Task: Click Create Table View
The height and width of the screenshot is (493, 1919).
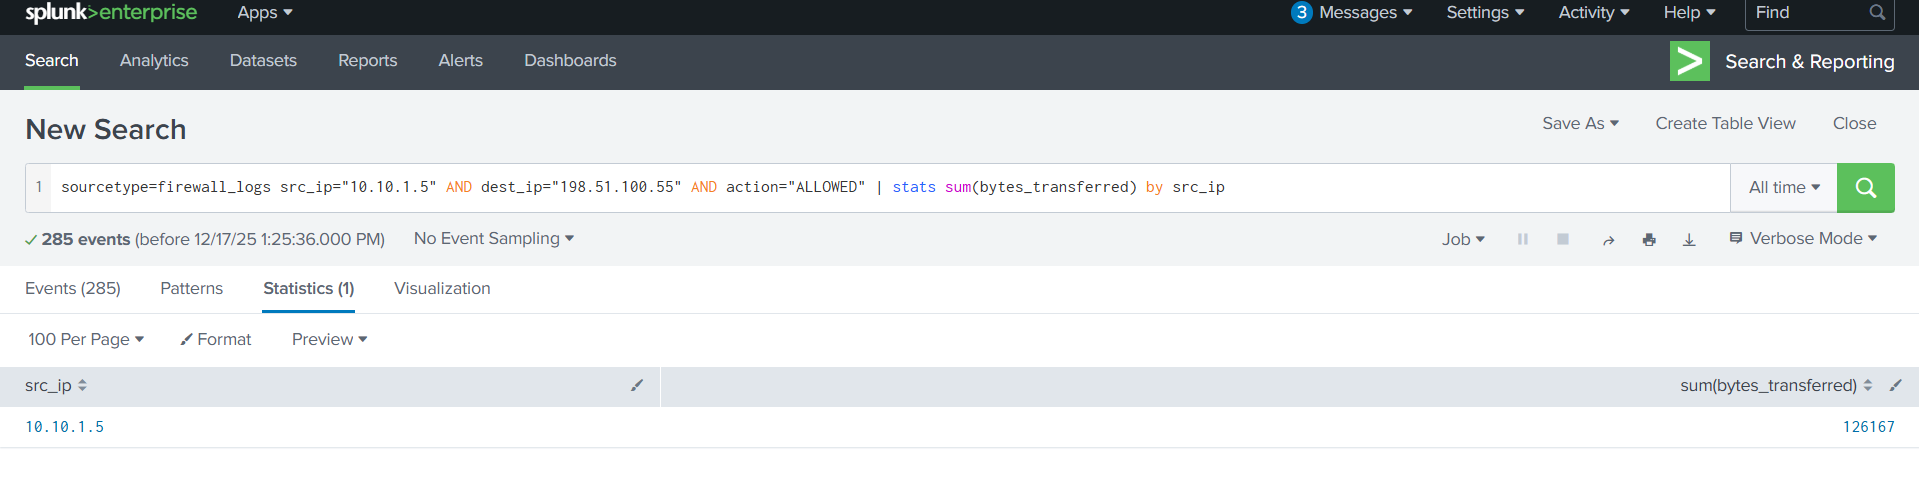Action: (x=1725, y=124)
